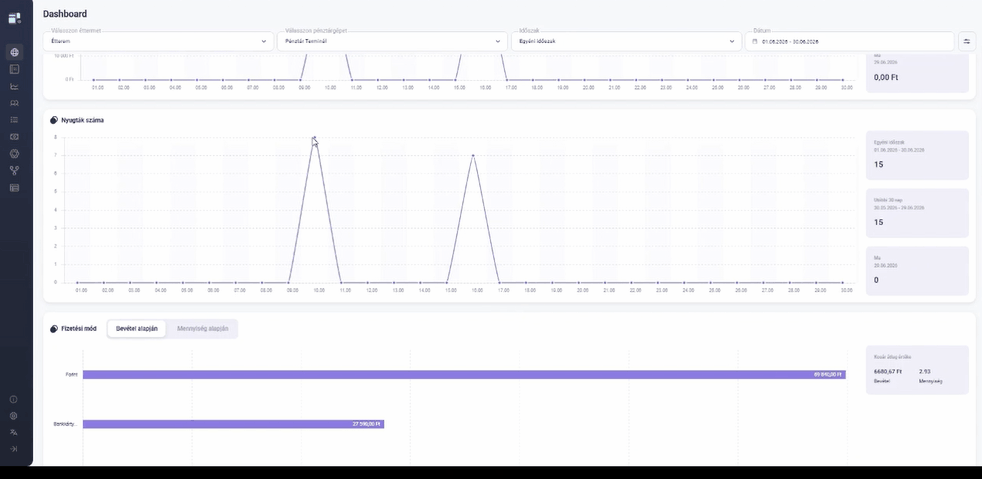Click the language translate icon
Screen dimensions: 982x479
coord(14,432)
